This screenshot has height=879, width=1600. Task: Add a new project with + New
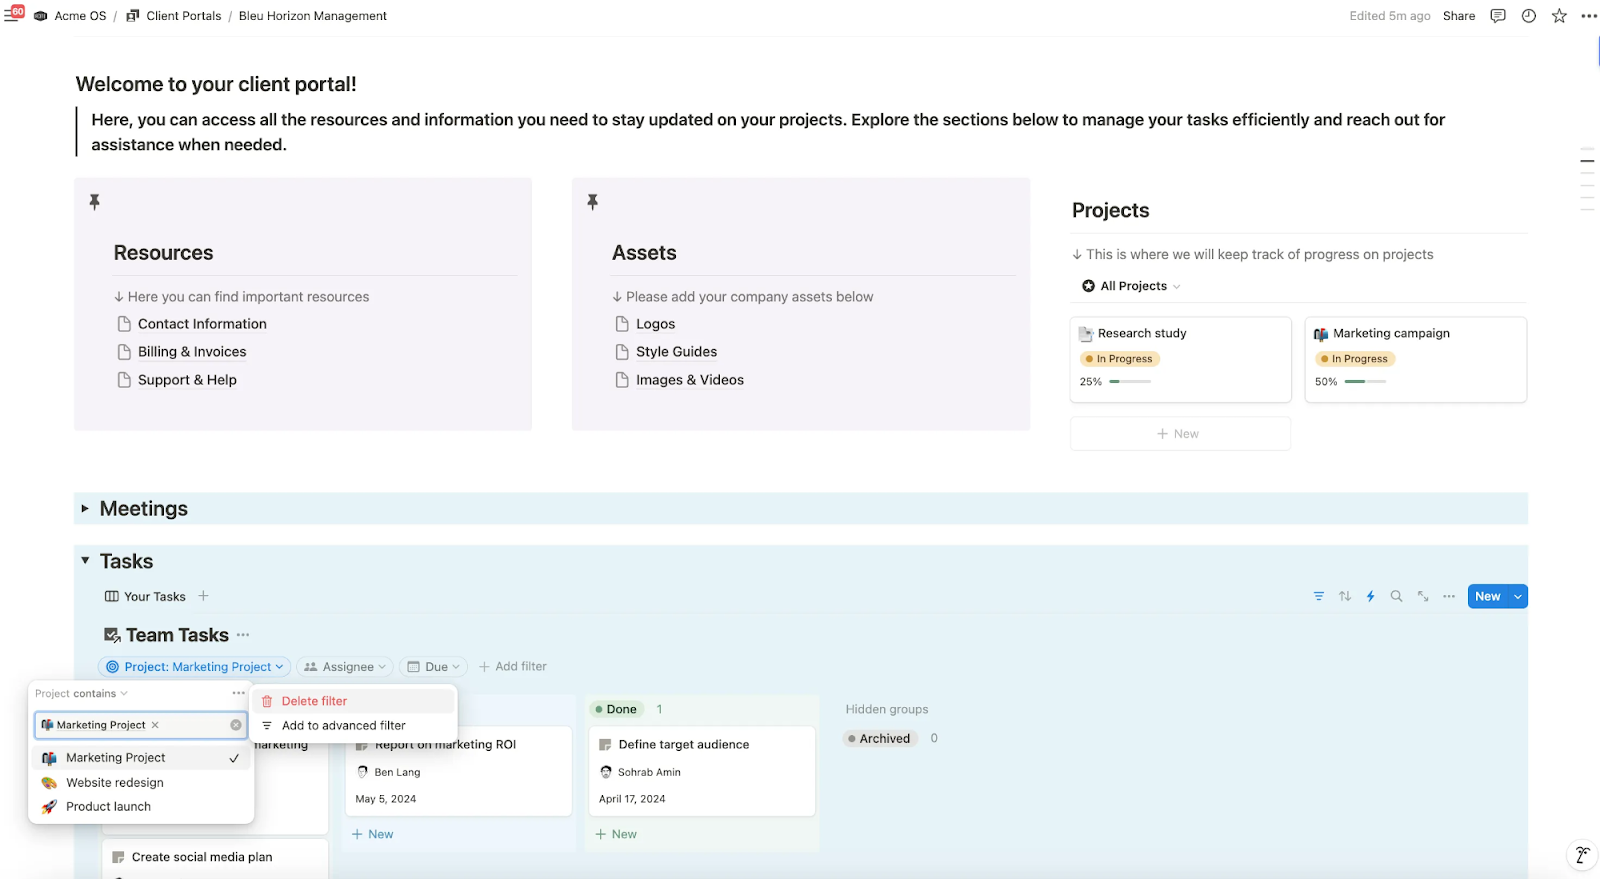pos(1180,434)
